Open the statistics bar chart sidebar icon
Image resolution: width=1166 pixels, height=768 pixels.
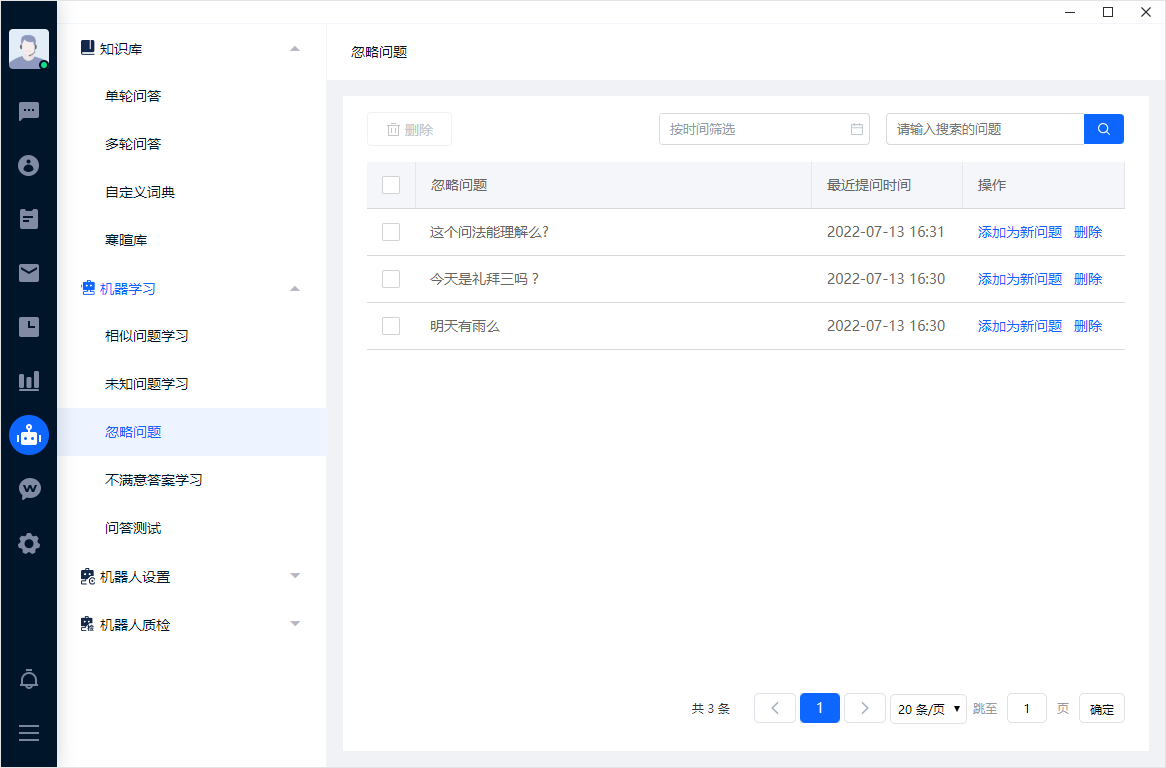[x=29, y=381]
